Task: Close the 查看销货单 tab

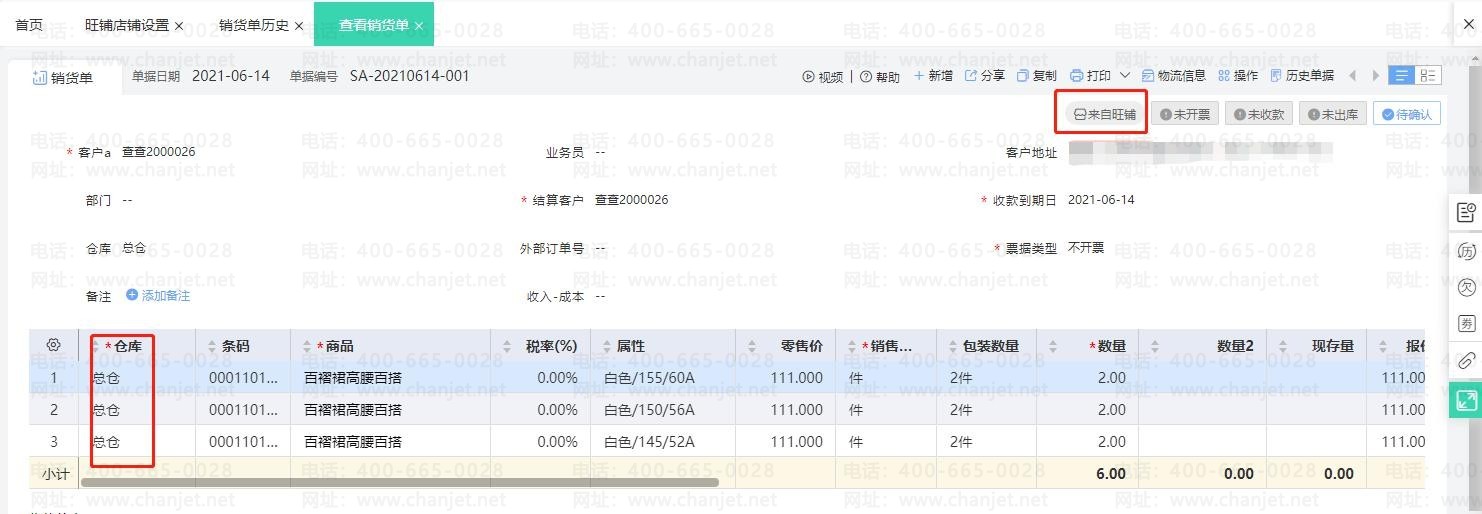Action: (419, 26)
